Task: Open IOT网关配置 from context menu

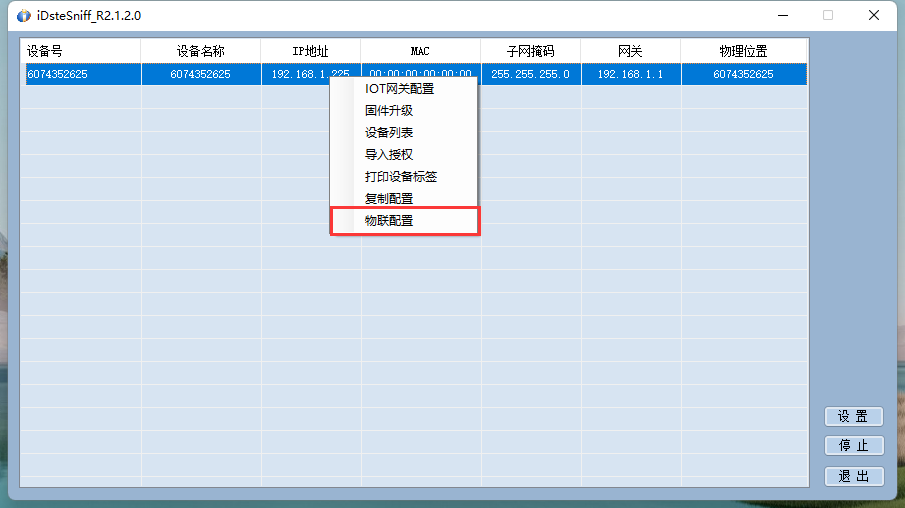Action: (399, 89)
